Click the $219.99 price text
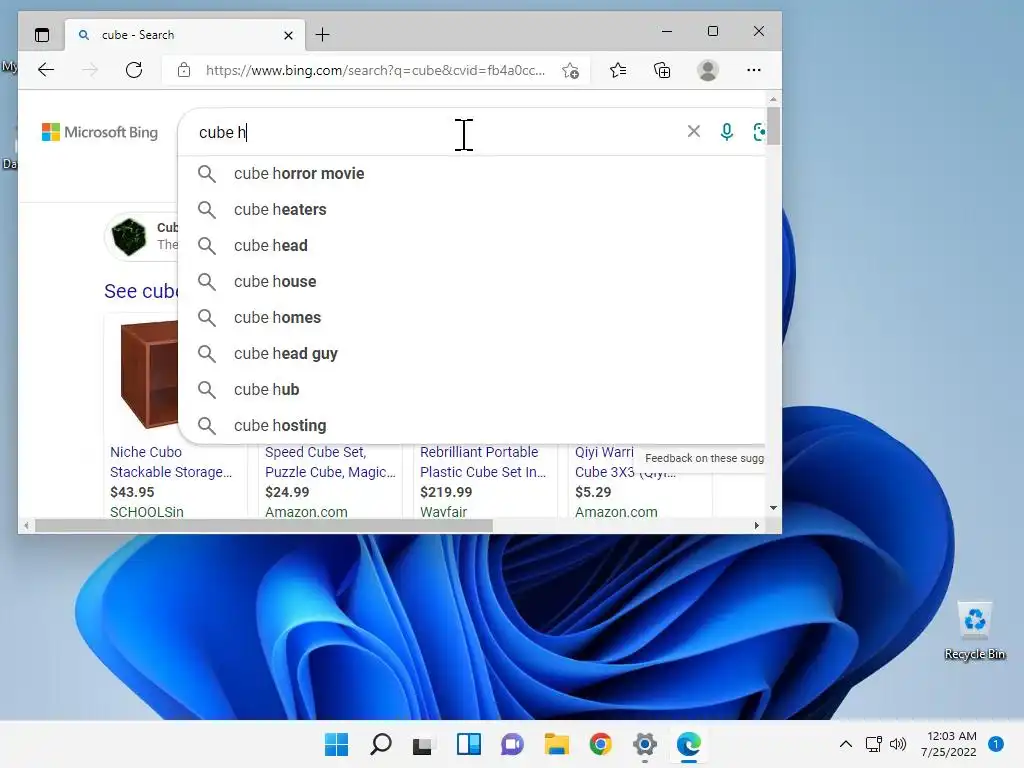Viewport: 1024px width, 768px height. (446, 492)
